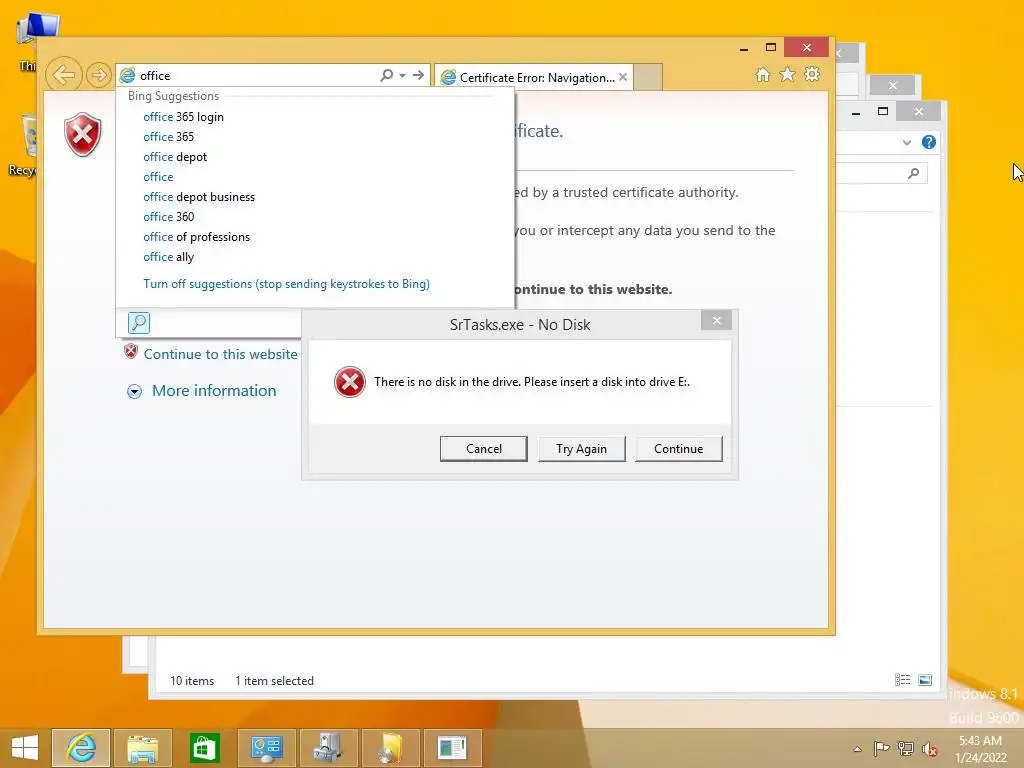The width and height of the screenshot is (1024, 768).
Task: Open Action Center flag icon
Action: tap(881, 748)
